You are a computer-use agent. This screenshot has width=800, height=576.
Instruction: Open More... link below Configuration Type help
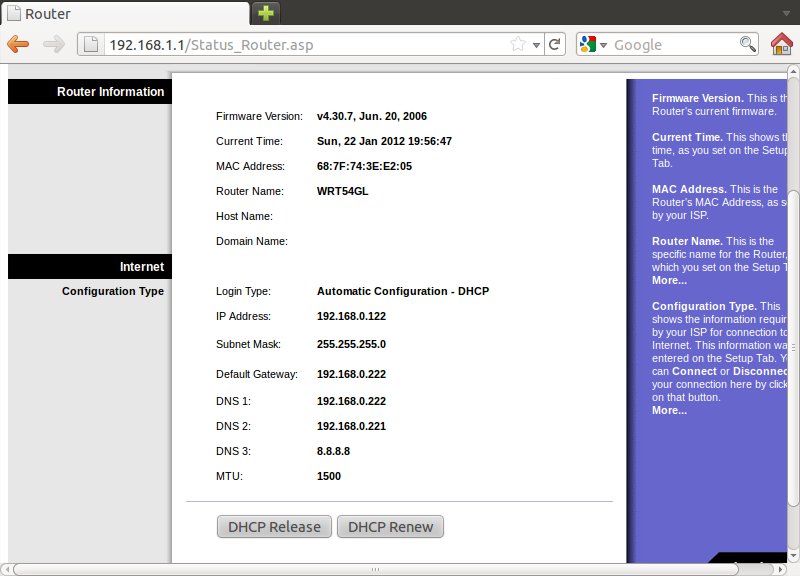[669, 410]
